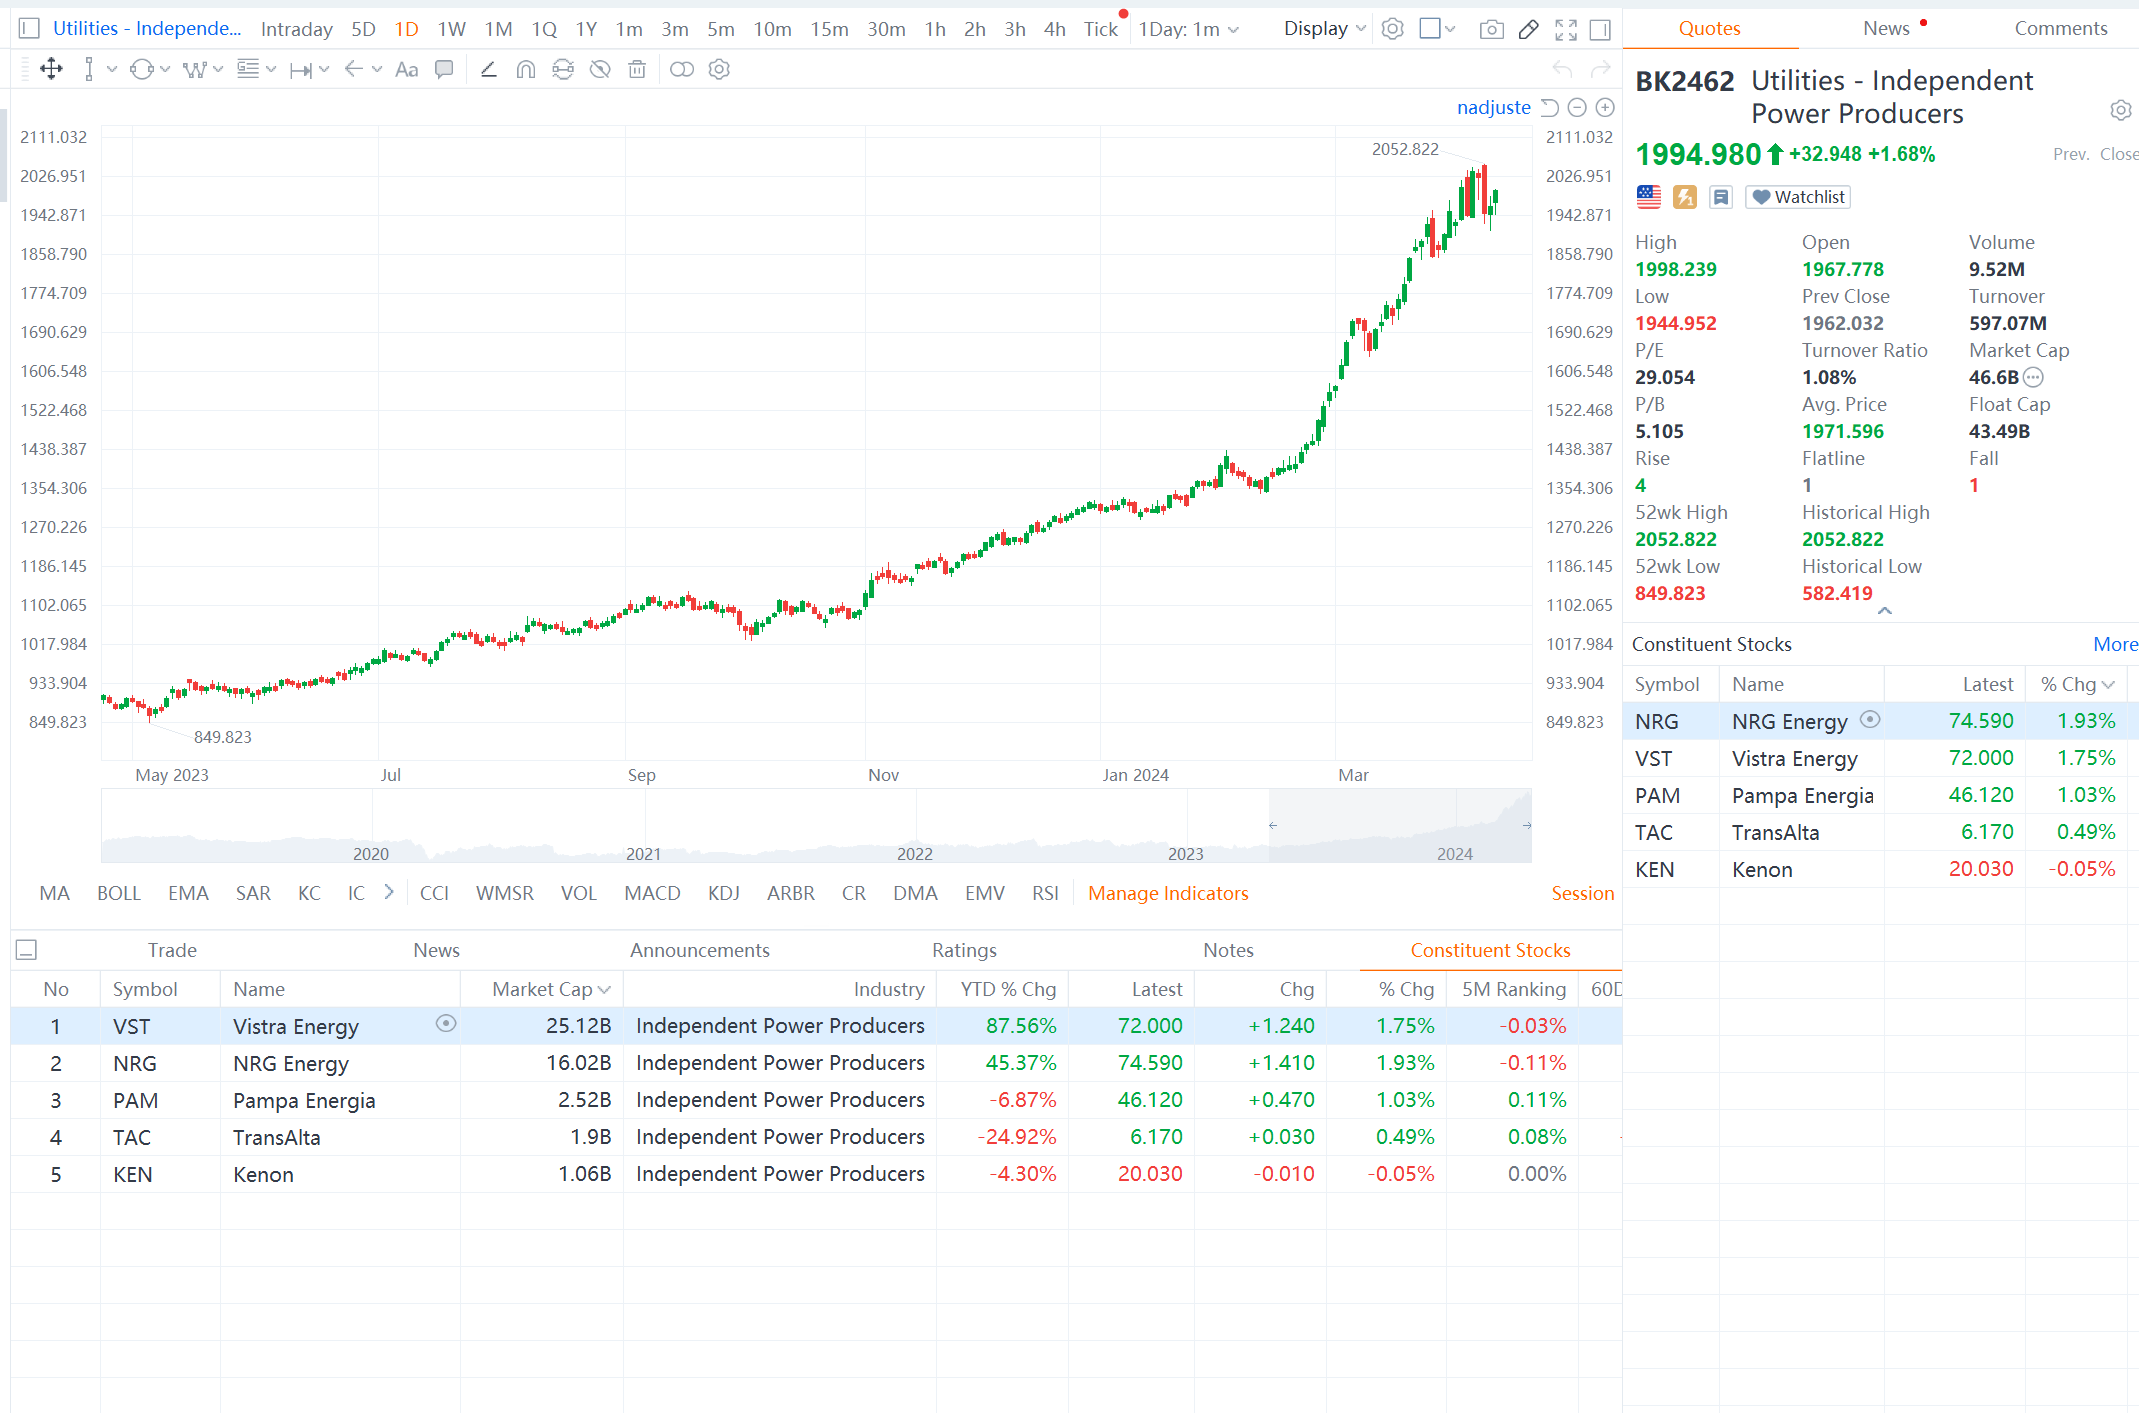Enable the MACD indicator
Viewport: 2139px width, 1413px height.
pos(652,893)
